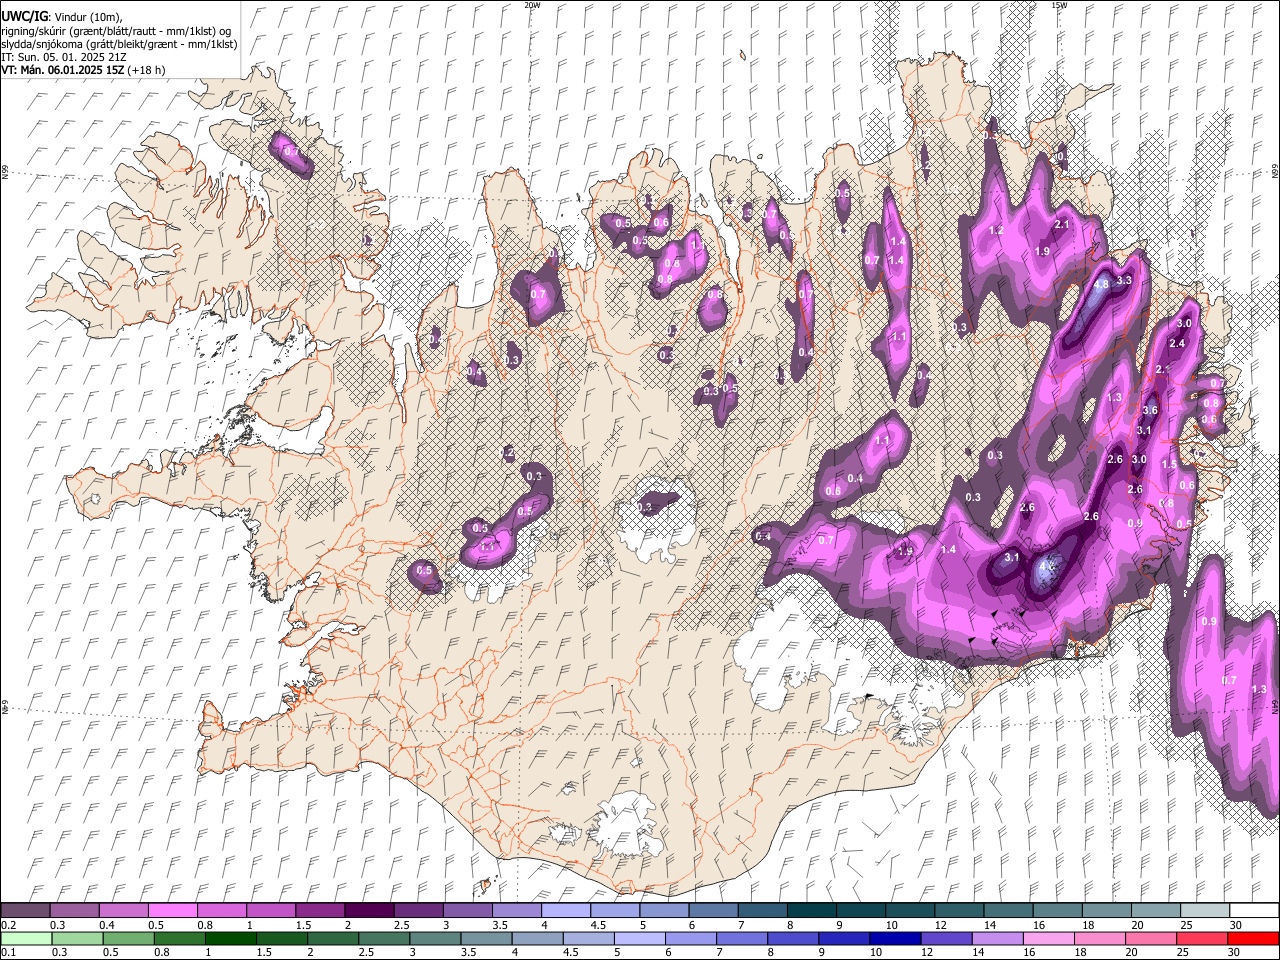Click the 20W longitude label at the top
The image size is (1280, 960).
pos(532,5)
